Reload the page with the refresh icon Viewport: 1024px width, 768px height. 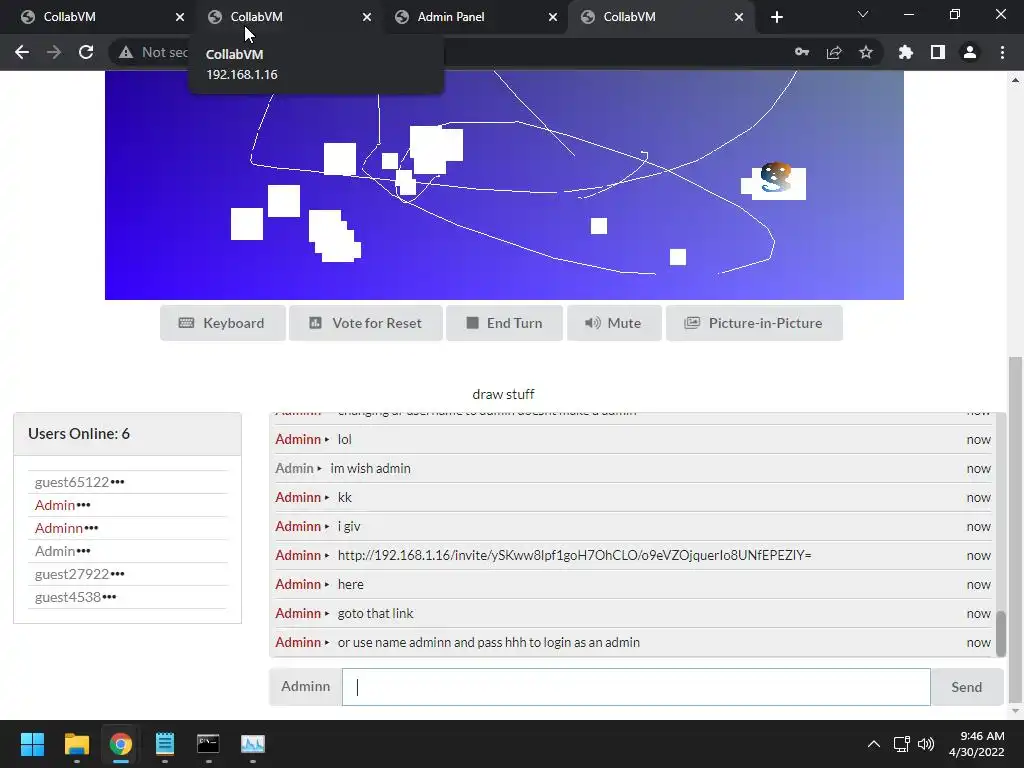(x=86, y=52)
